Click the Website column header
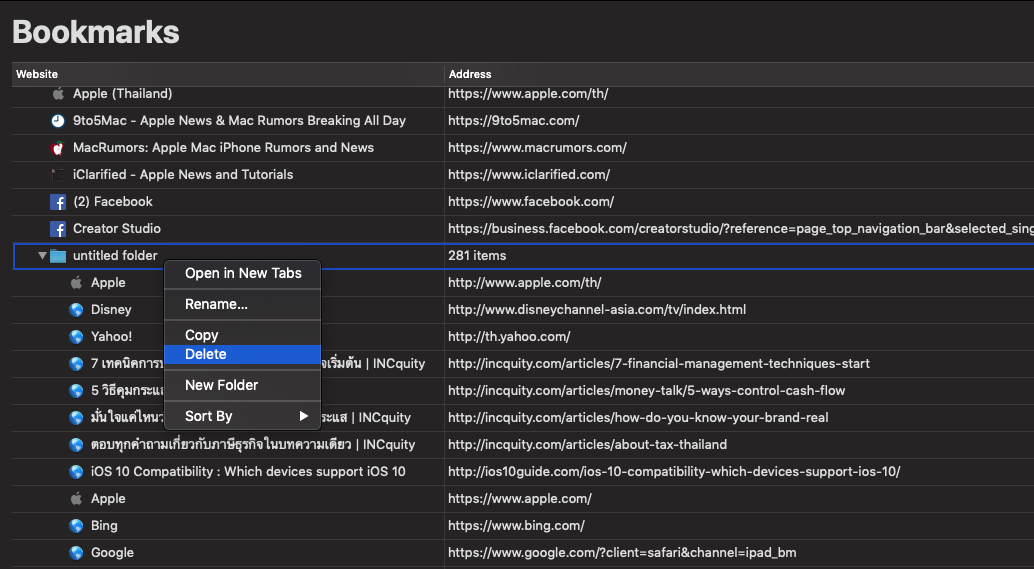 pyautogui.click(x=37, y=74)
